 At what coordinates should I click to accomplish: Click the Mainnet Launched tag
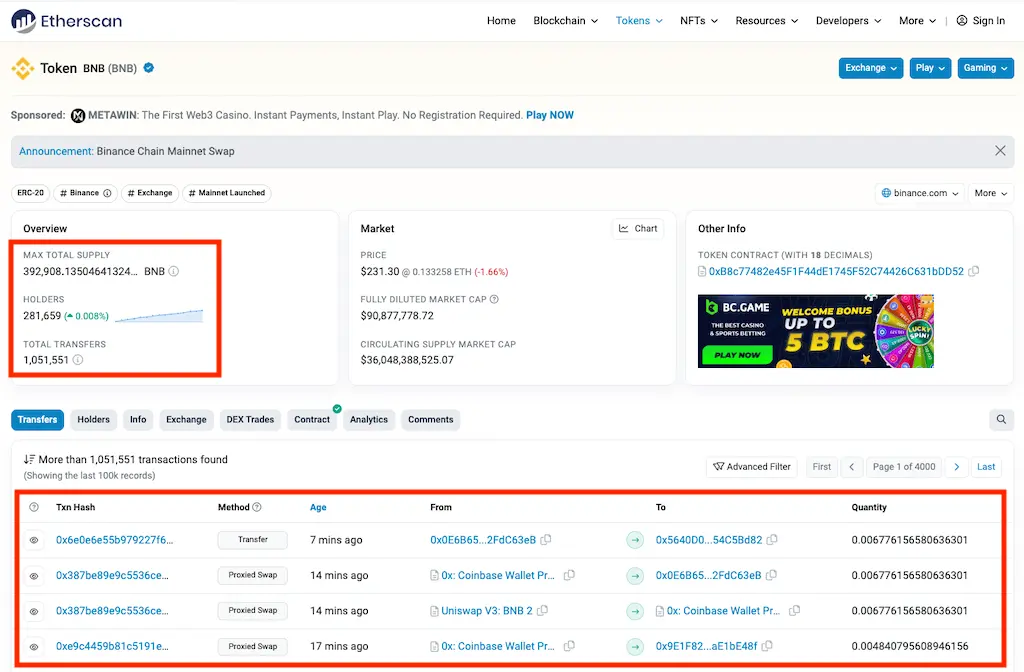click(227, 193)
